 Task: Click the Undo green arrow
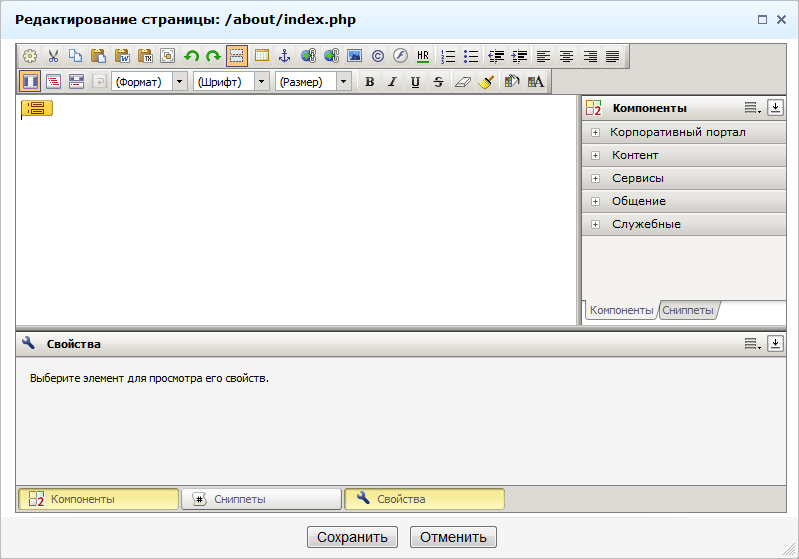[191, 56]
